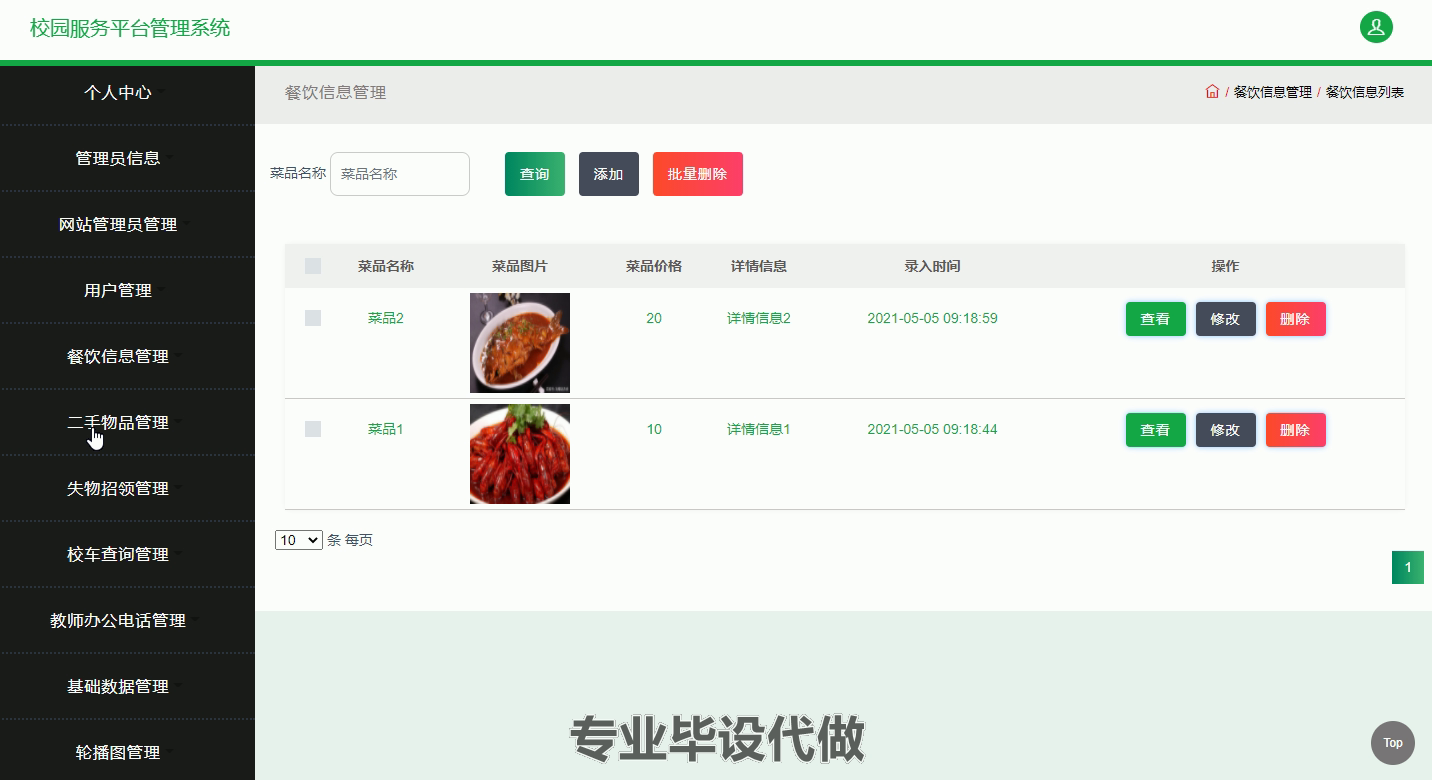Screen dimensions: 1432x780
Task: Click timestamp 2021-05-05 09:18:59
Action: click(x=932, y=318)
